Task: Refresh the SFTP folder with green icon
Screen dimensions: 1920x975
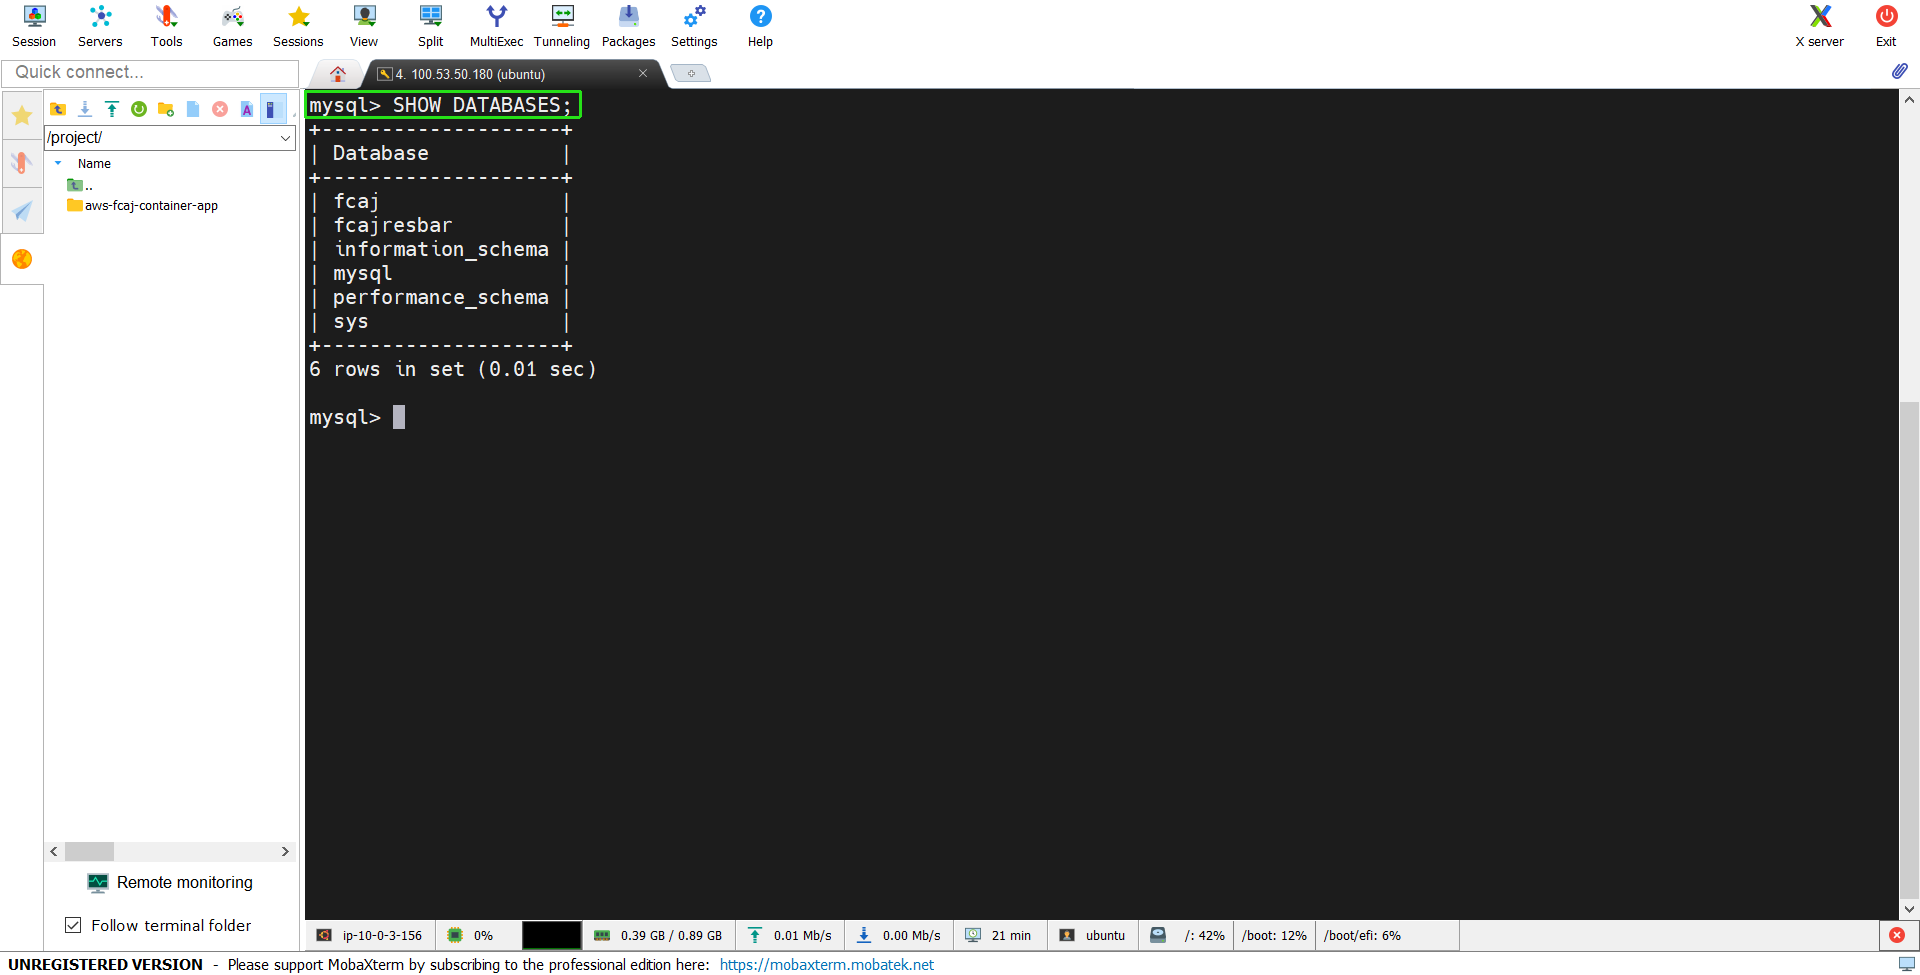Action: point(139,109)
